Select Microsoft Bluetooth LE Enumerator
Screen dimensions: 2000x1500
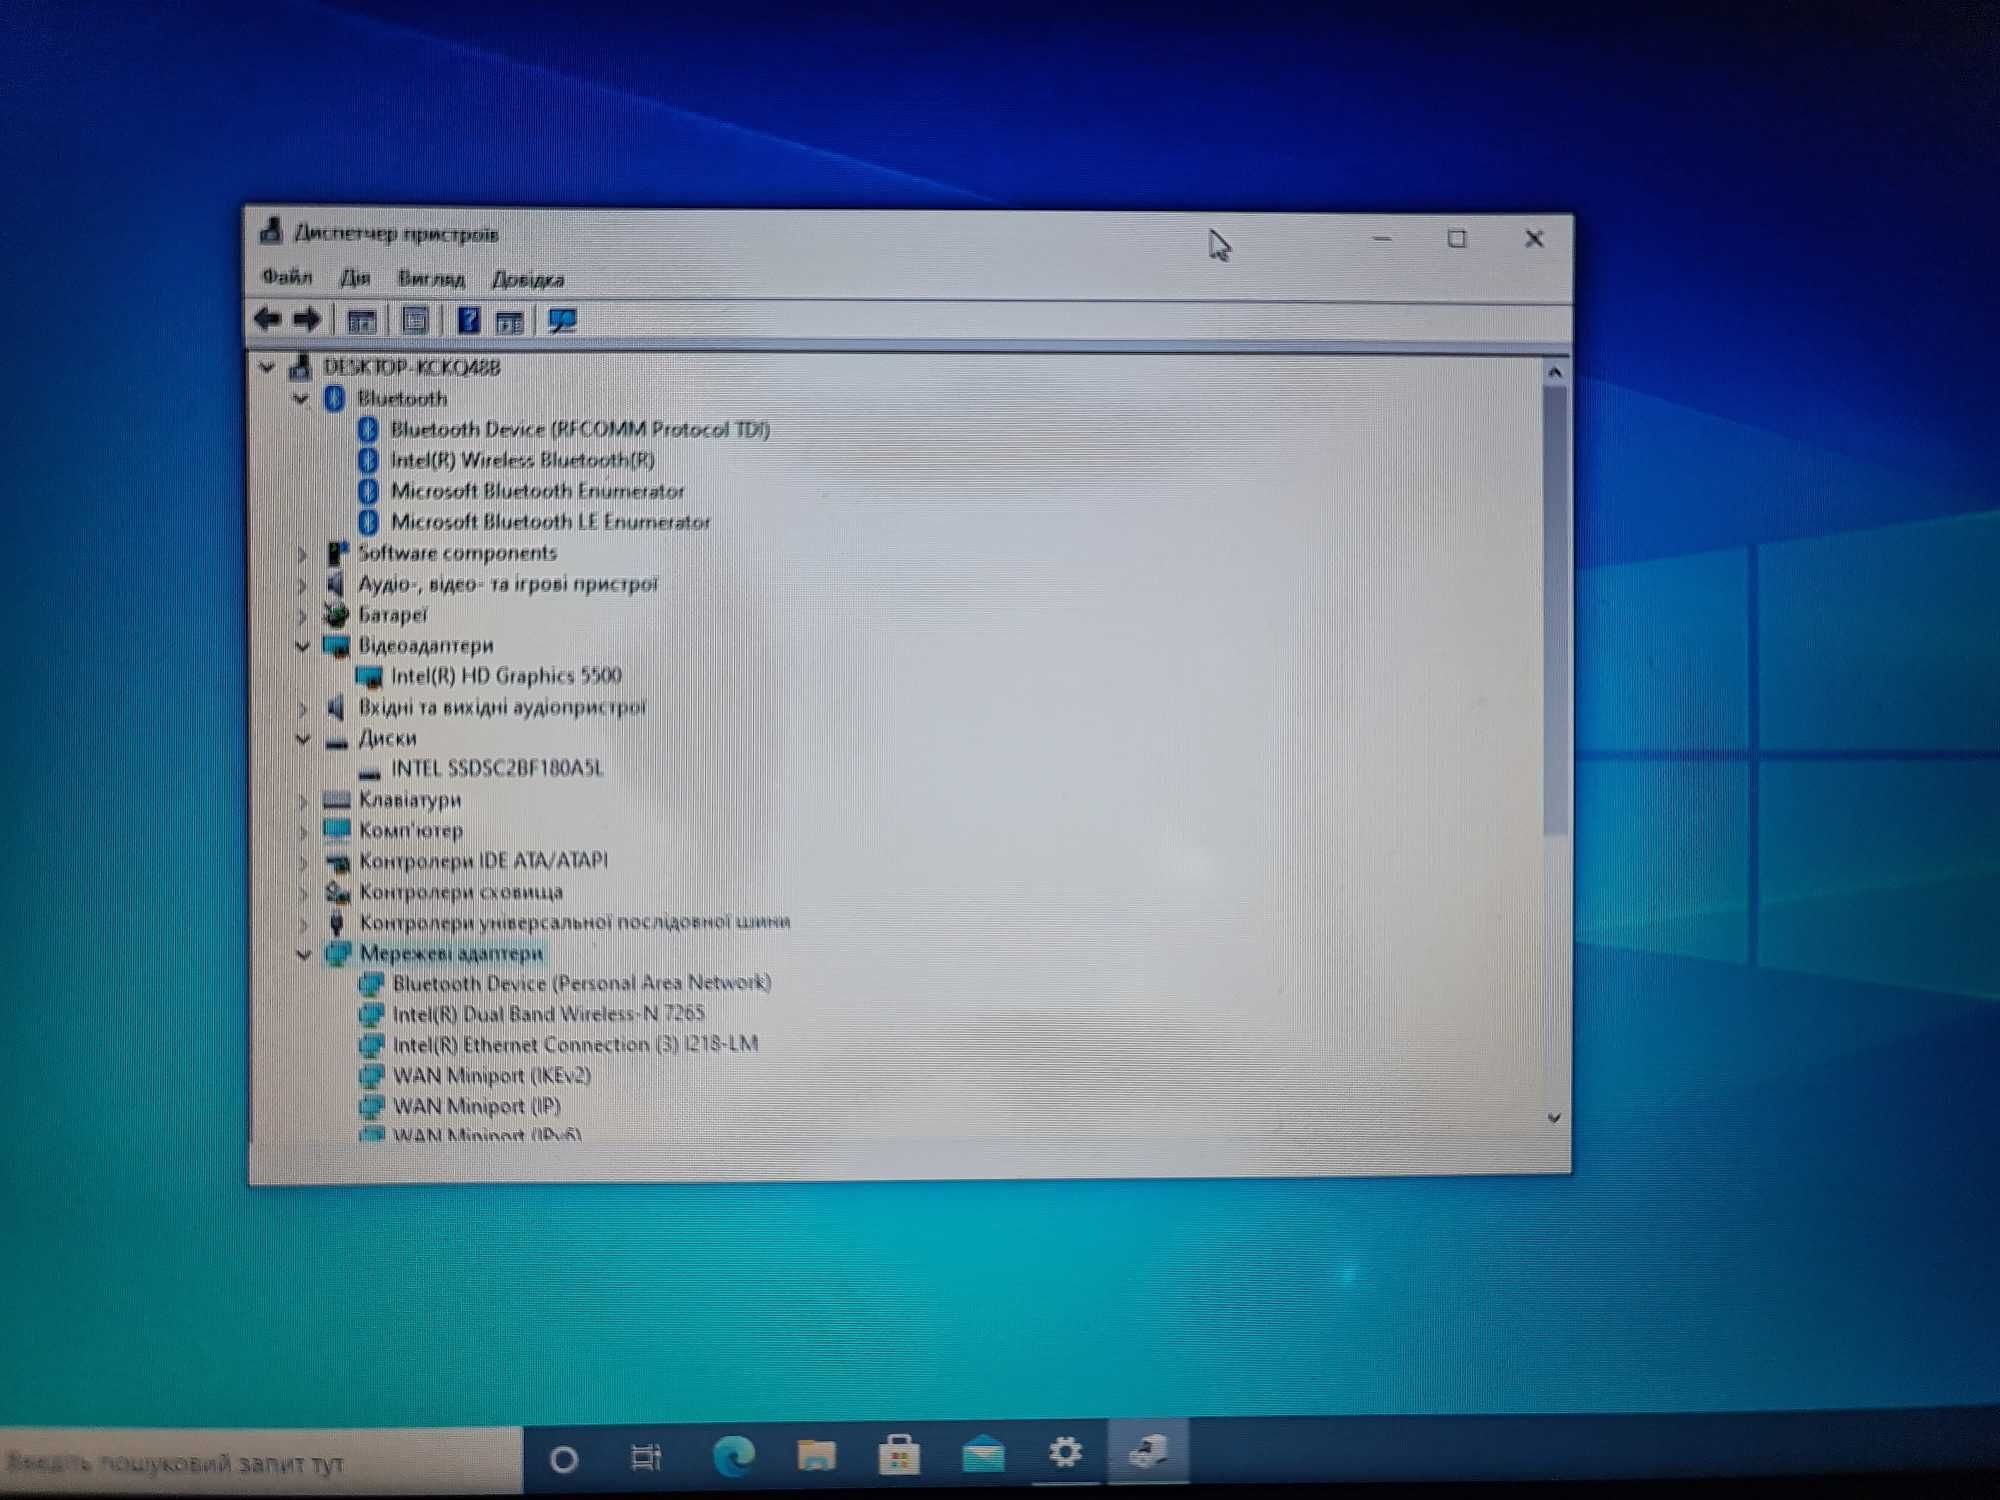[551, 522]
